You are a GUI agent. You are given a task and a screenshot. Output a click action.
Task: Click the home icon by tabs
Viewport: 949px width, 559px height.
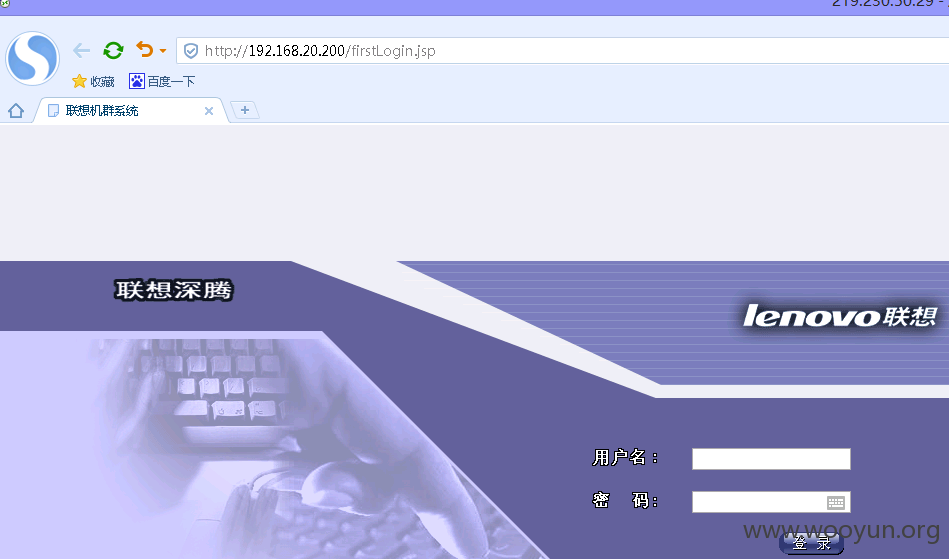point(16,111)
